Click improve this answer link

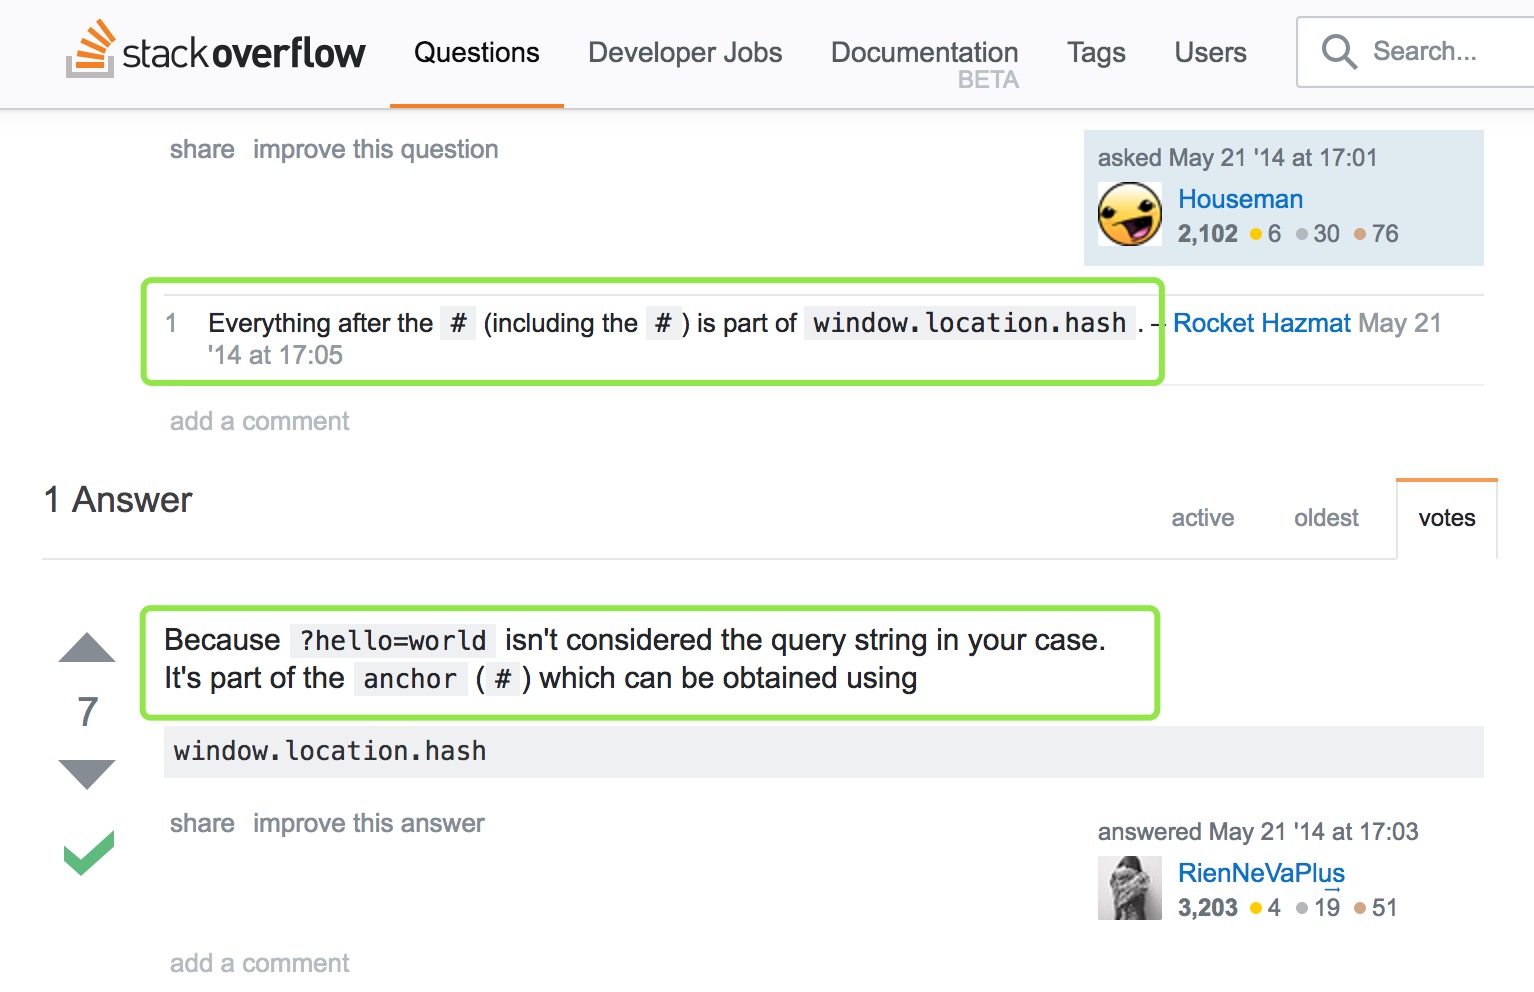tap(368, 823)
